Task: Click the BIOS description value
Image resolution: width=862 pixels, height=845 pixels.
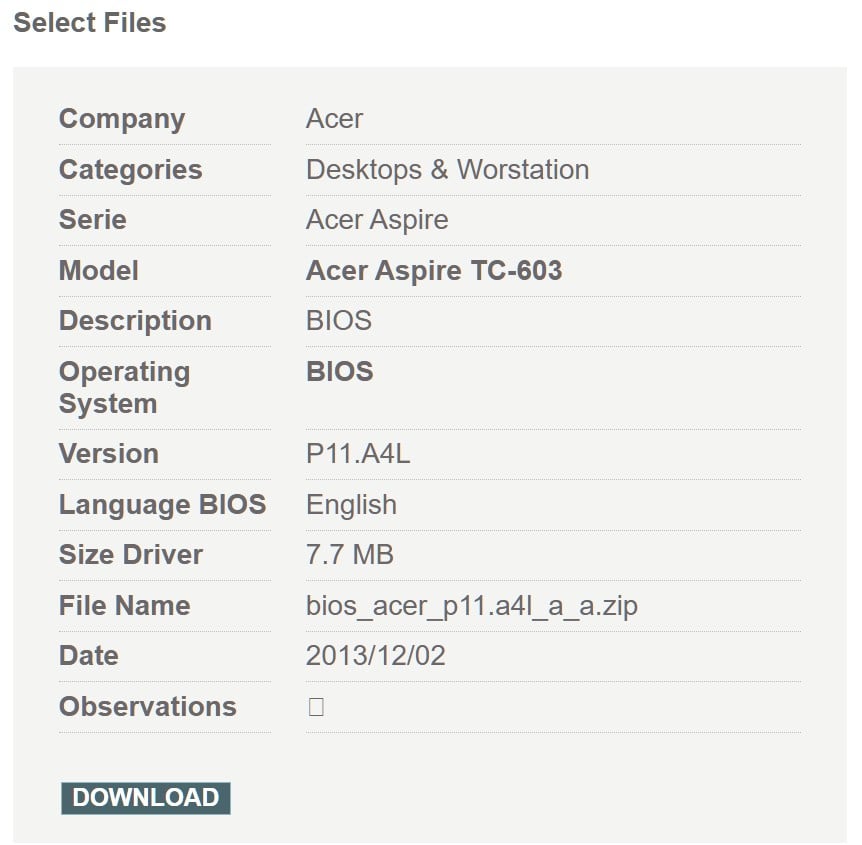Action: coord(339,321)
